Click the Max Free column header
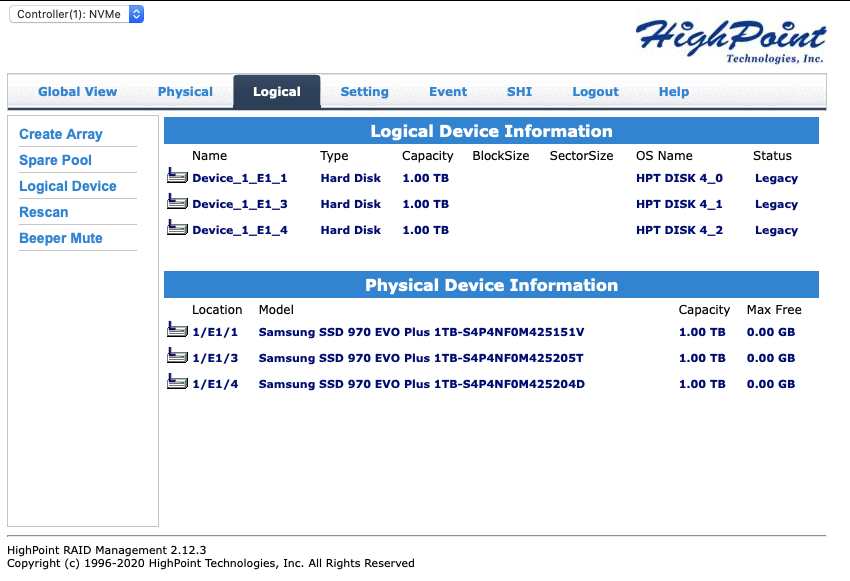Screen dimensions: 850x581 774,310
